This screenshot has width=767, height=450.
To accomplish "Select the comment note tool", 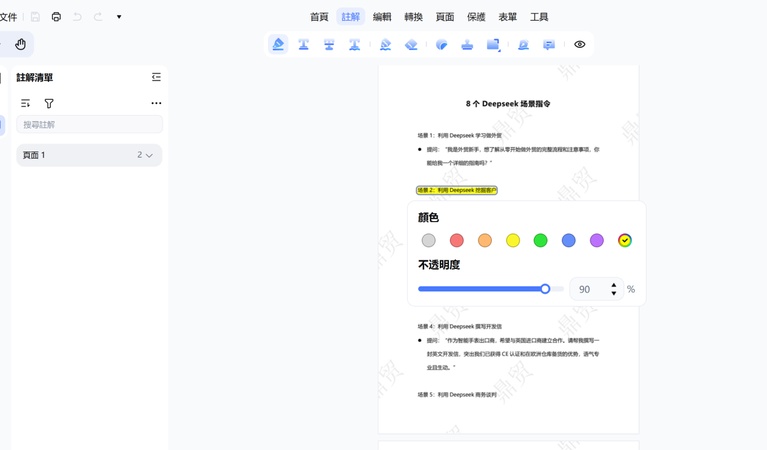I will 549,45.
